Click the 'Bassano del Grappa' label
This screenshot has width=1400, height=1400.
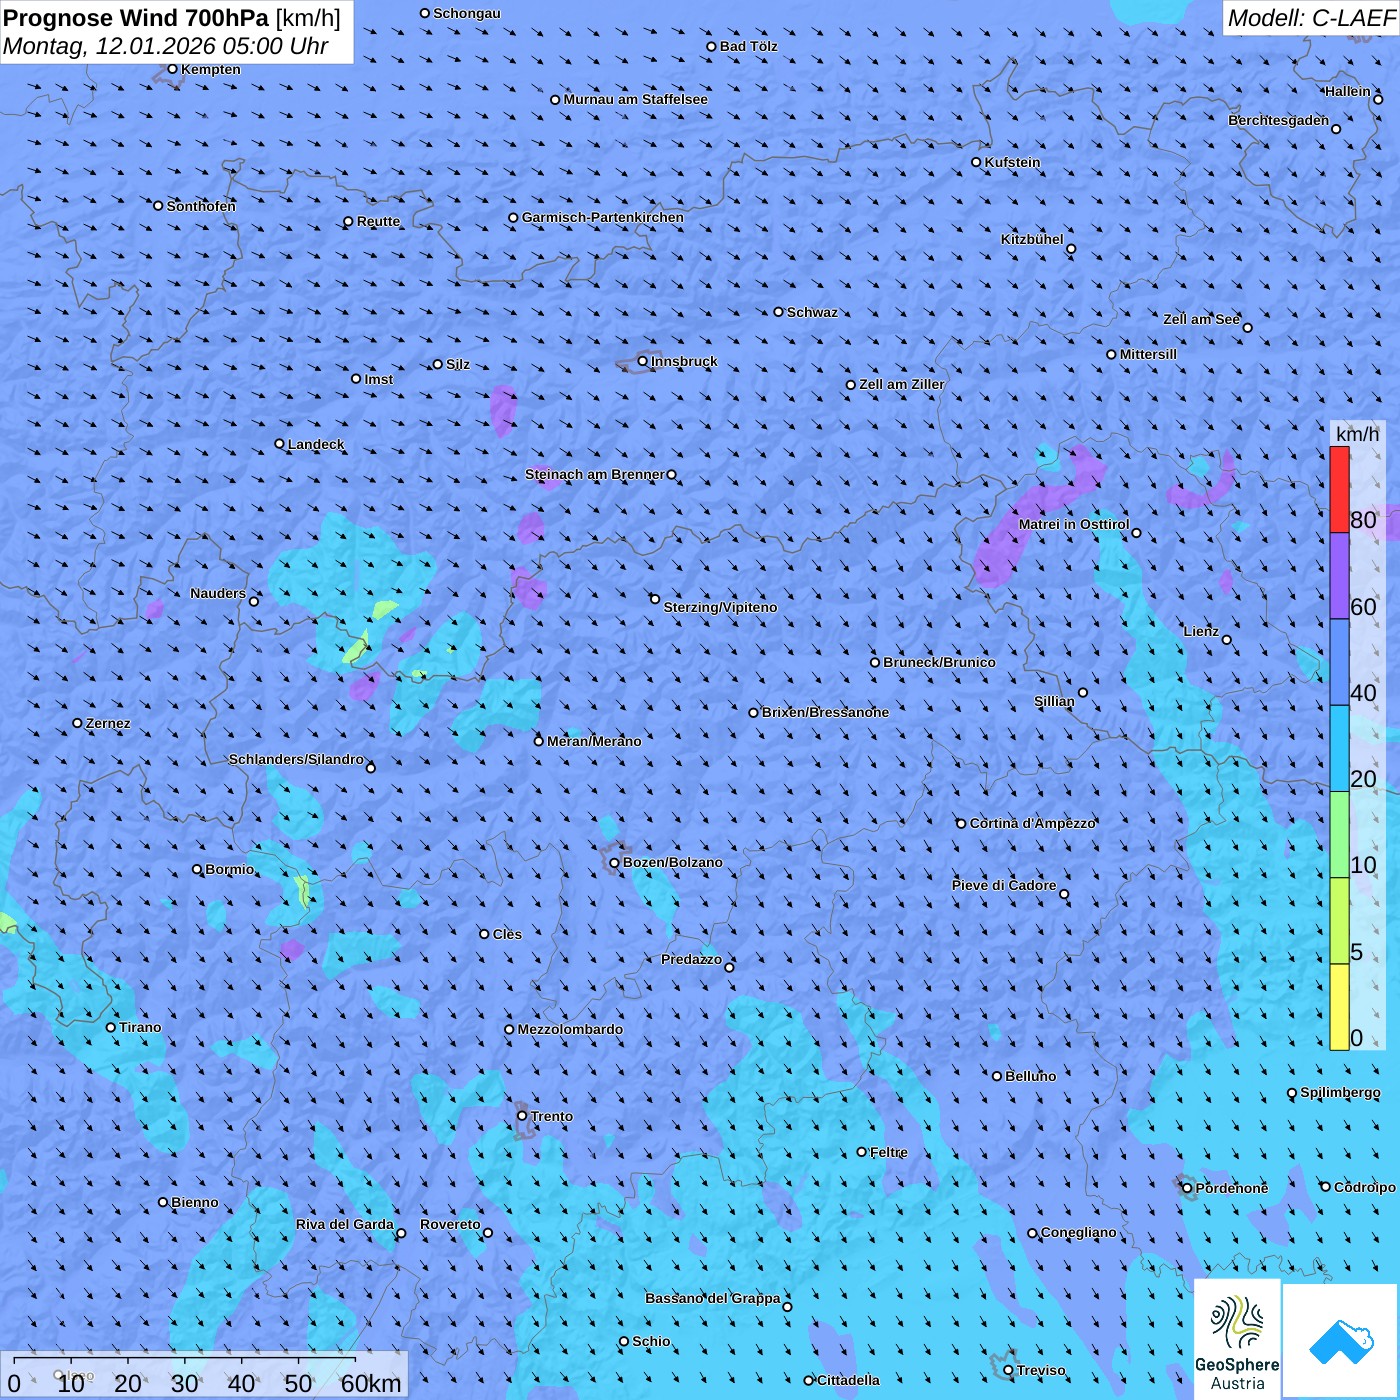point(713,1298)
